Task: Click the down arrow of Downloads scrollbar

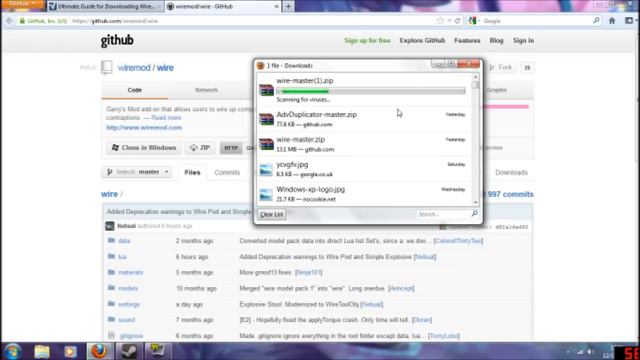Action: pos(475,202)
